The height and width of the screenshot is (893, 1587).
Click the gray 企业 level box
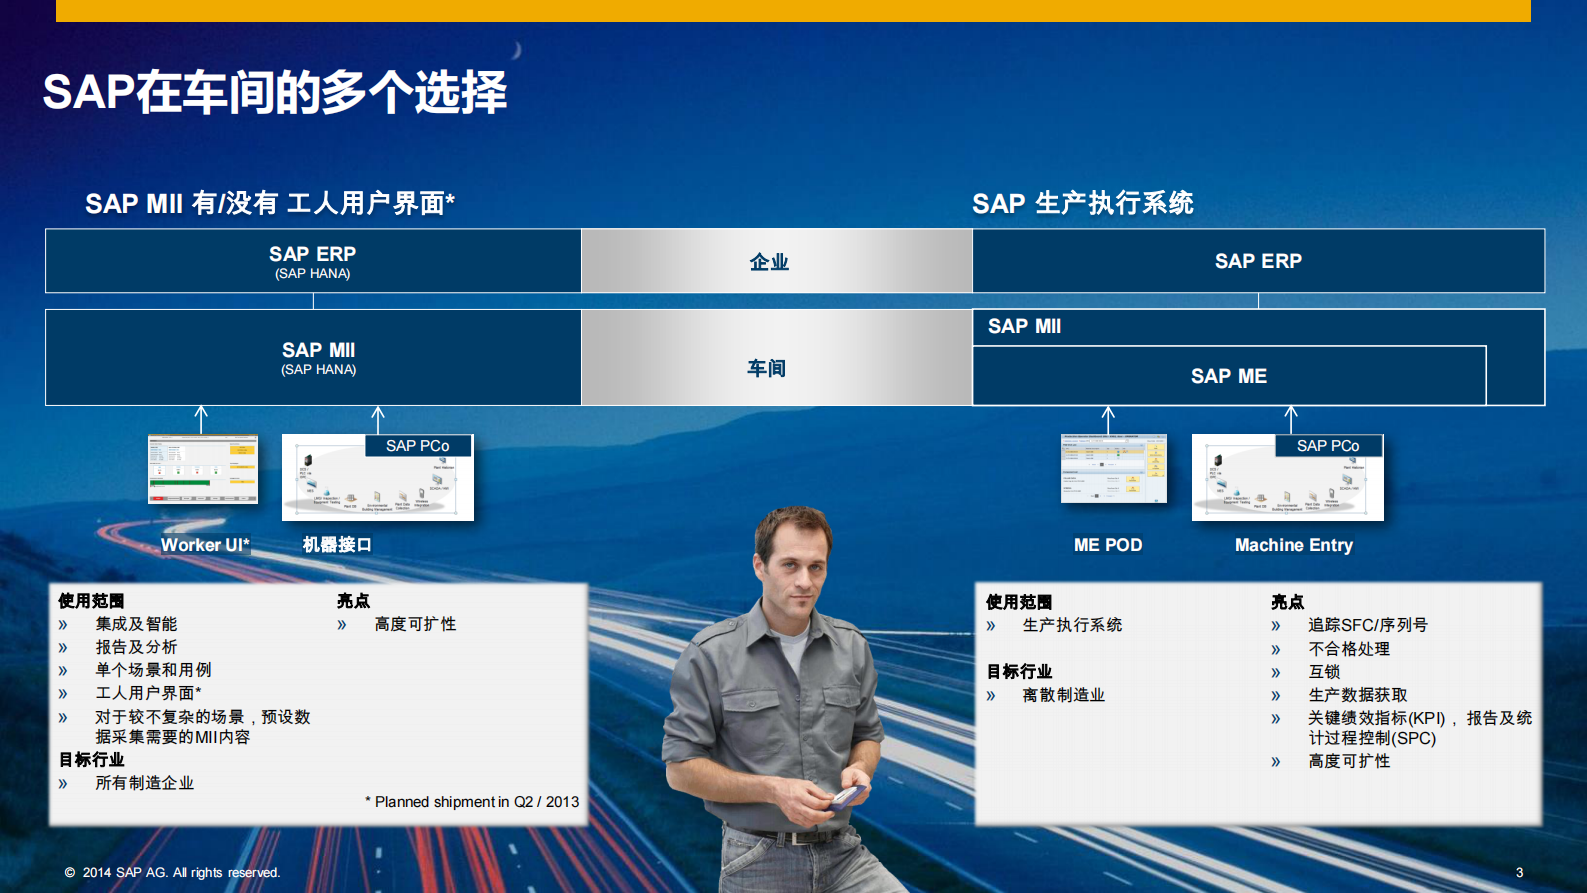777,261
